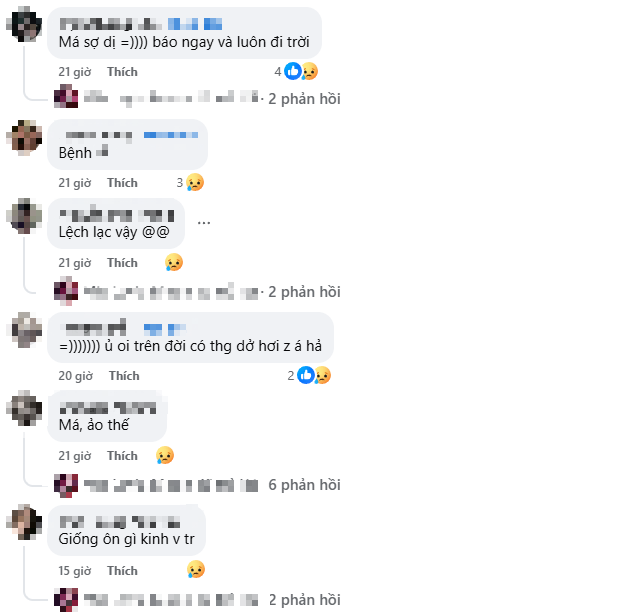Viewport: 634px width, 613px height.
Task: Click the crying emoji under "Giống ôn gì kinh"
Action: click(x=196, y=570)
